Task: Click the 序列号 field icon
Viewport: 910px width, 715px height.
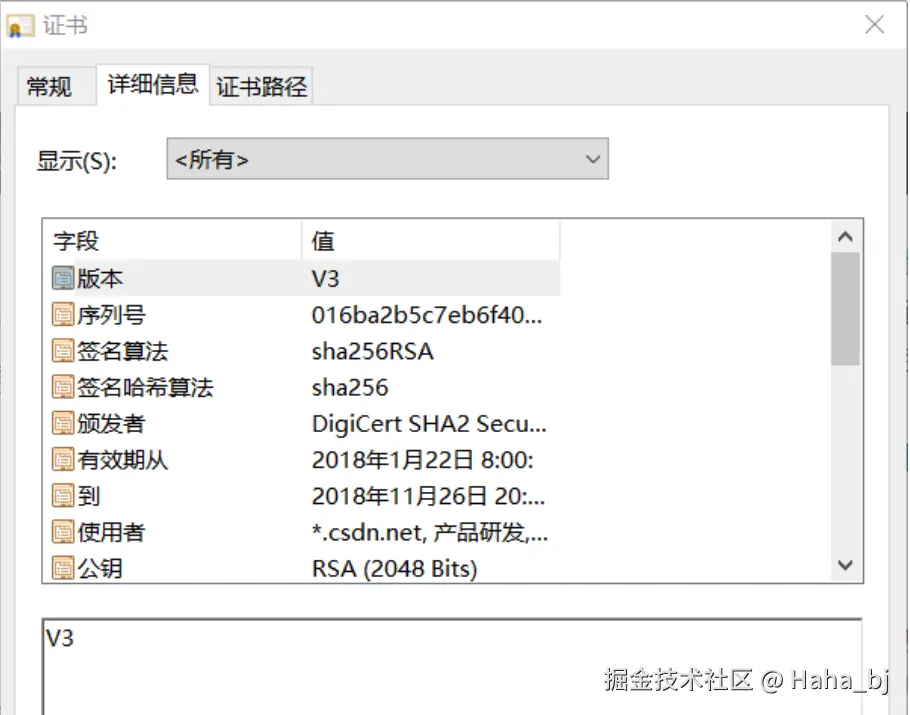Action: click(62, 315)
